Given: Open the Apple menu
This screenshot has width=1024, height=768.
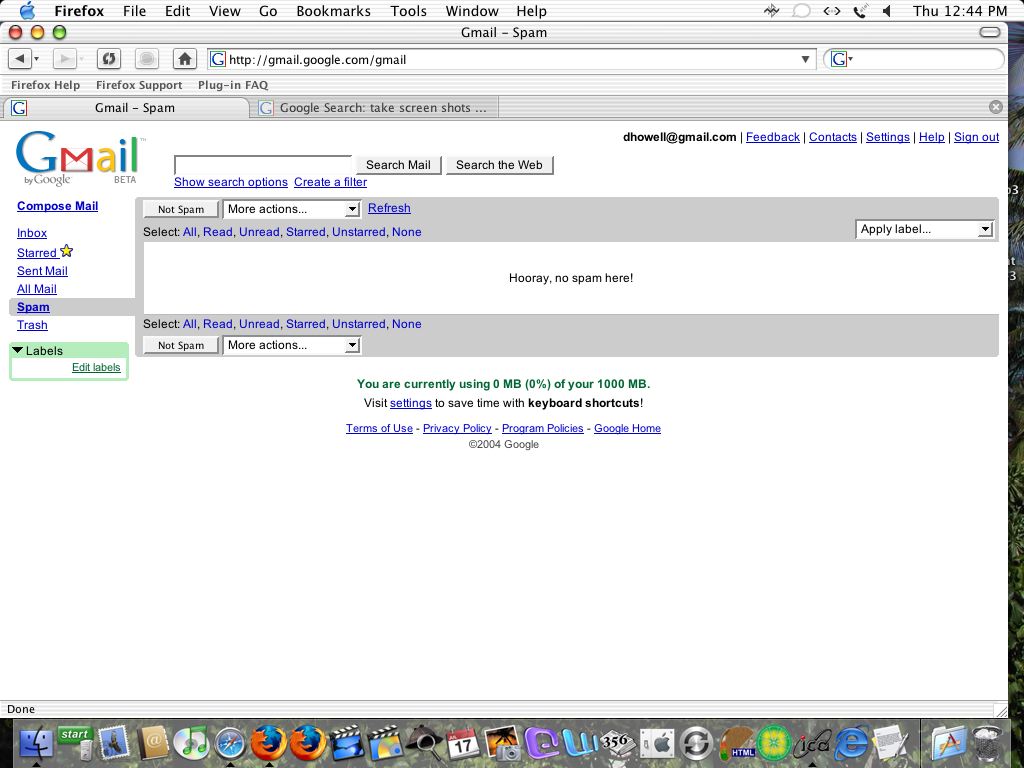Looking at the screenshot, I should [x=27, y=10].
